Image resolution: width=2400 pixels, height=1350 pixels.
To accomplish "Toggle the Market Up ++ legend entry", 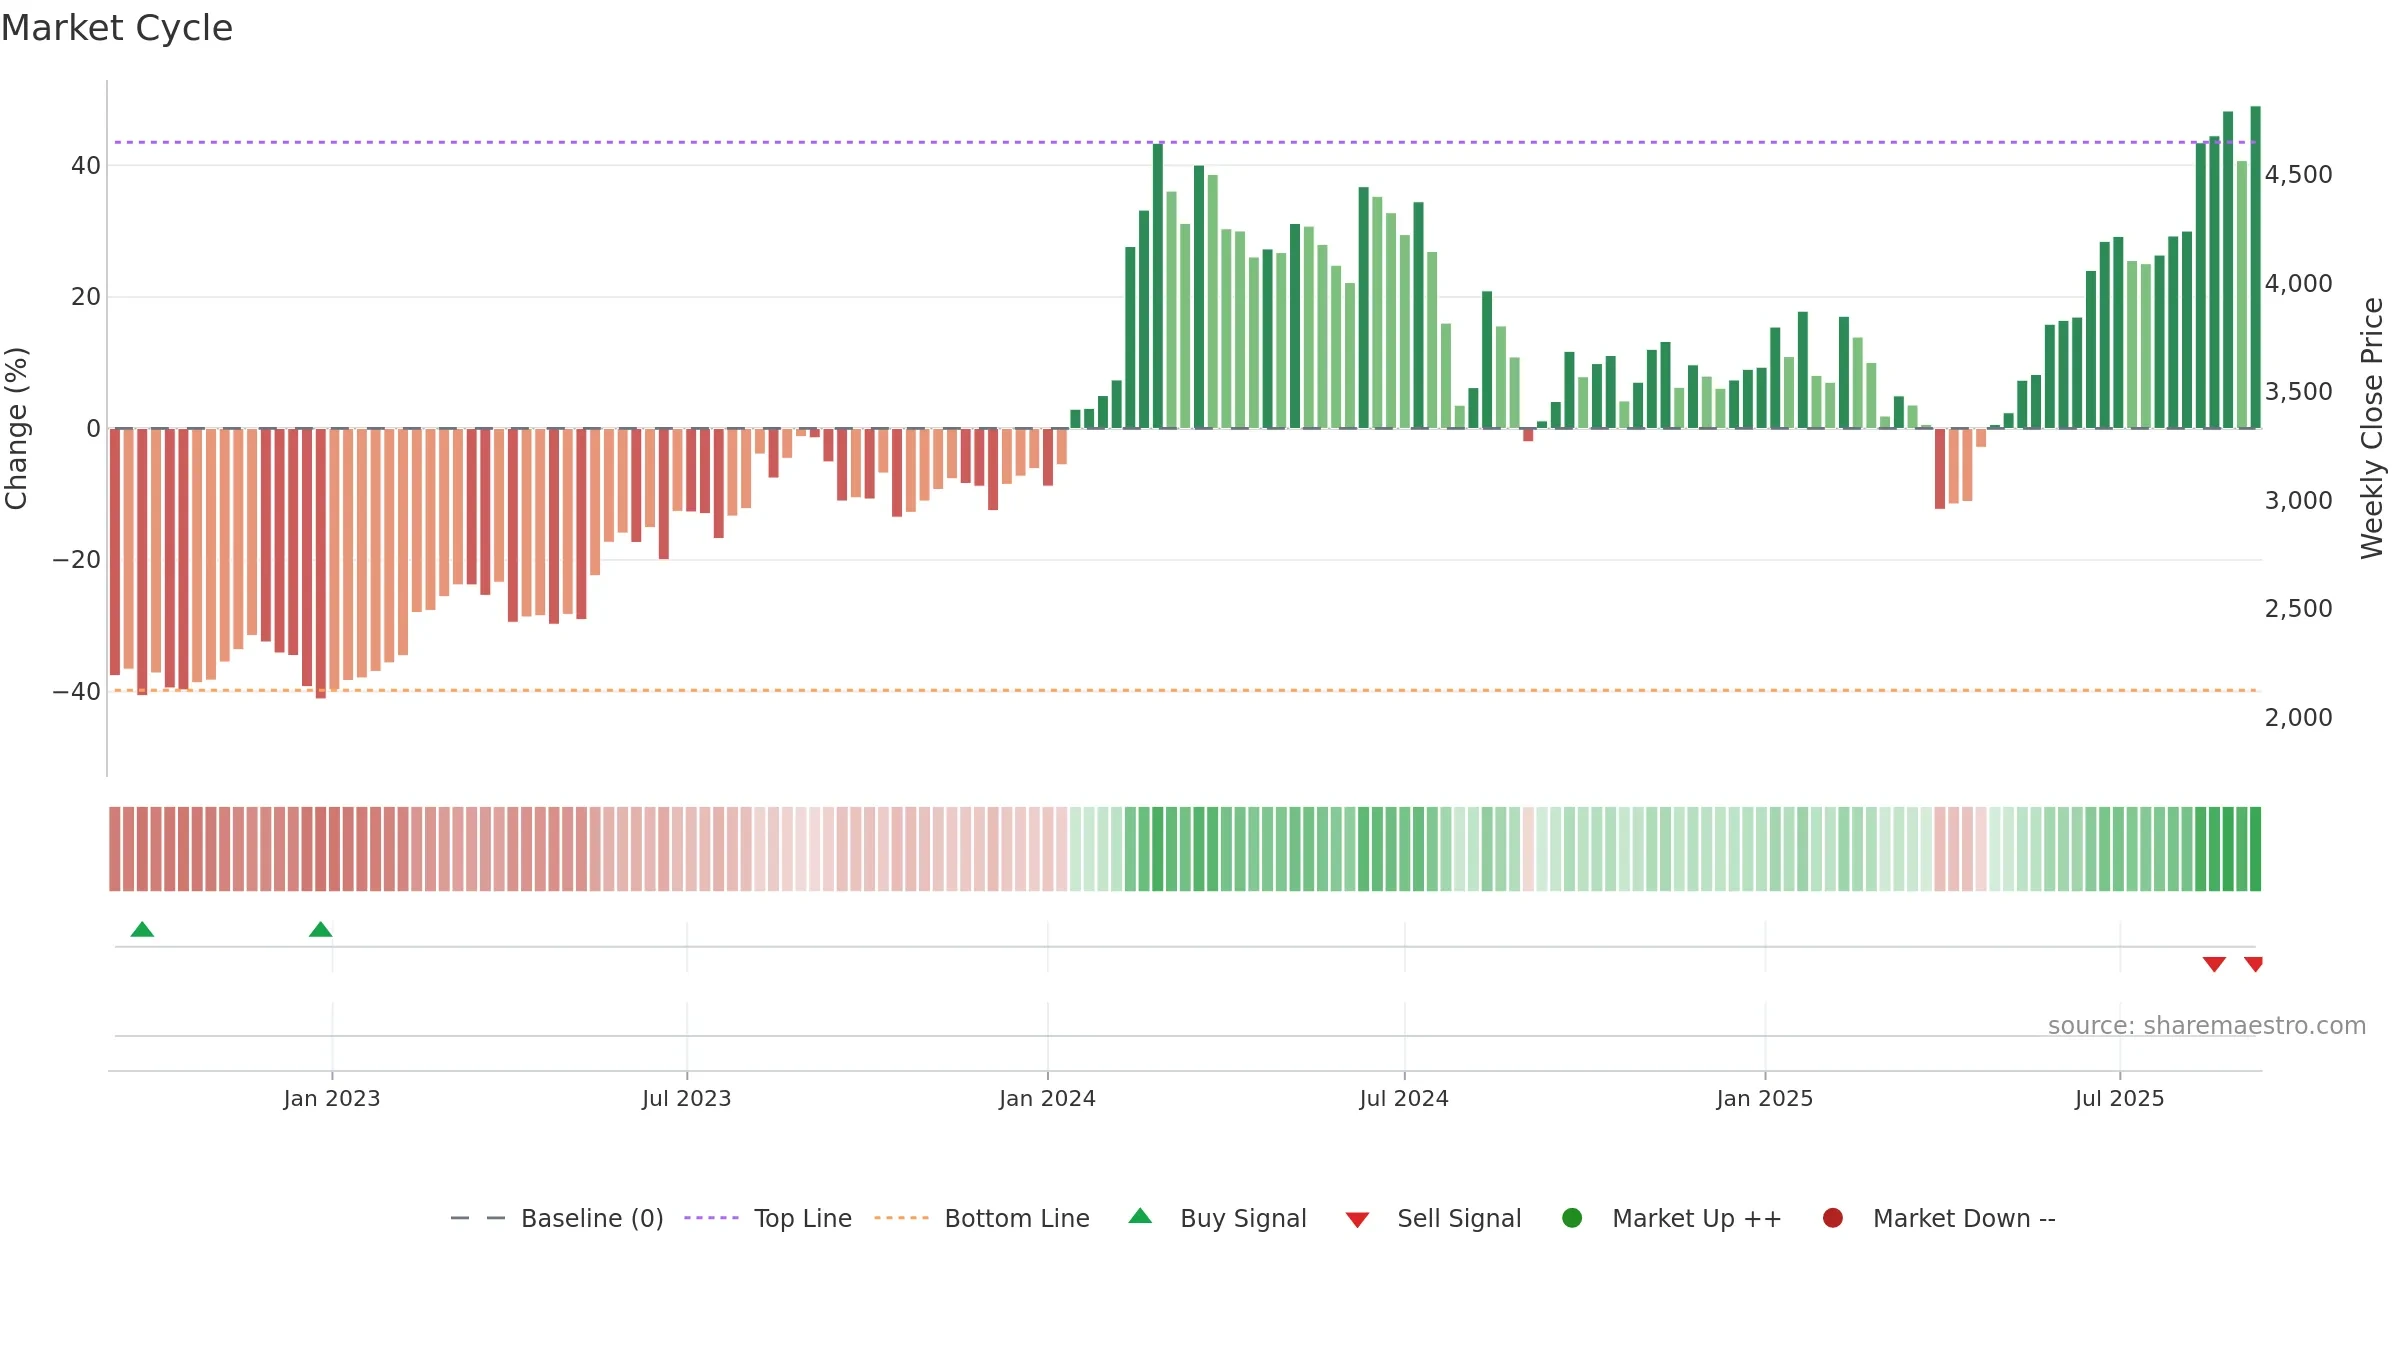I will 1672,1218.
